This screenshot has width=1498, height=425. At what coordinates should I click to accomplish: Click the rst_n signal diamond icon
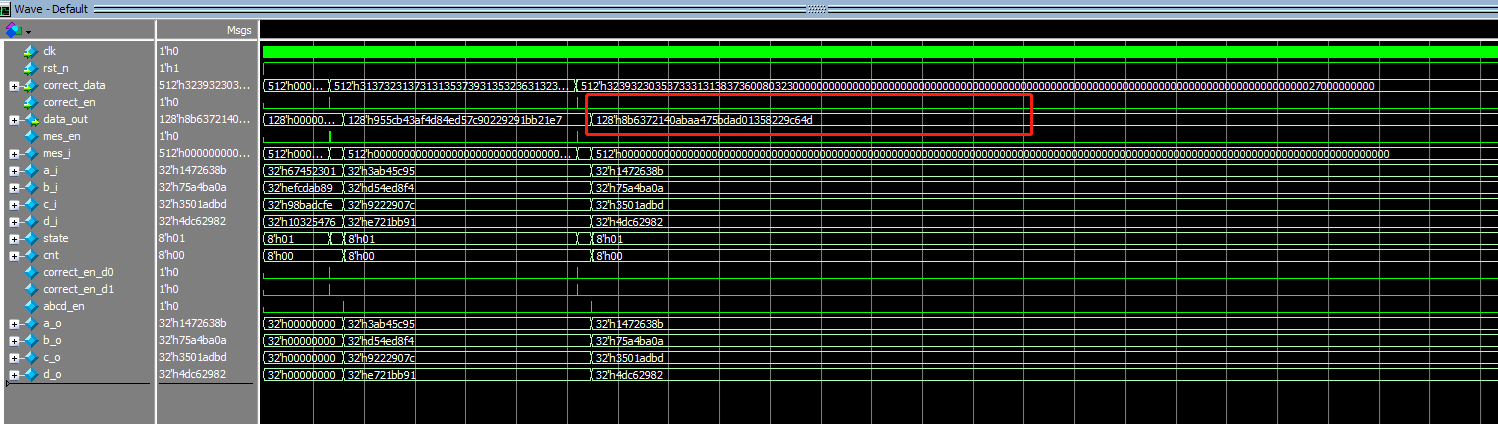point(30,68)
